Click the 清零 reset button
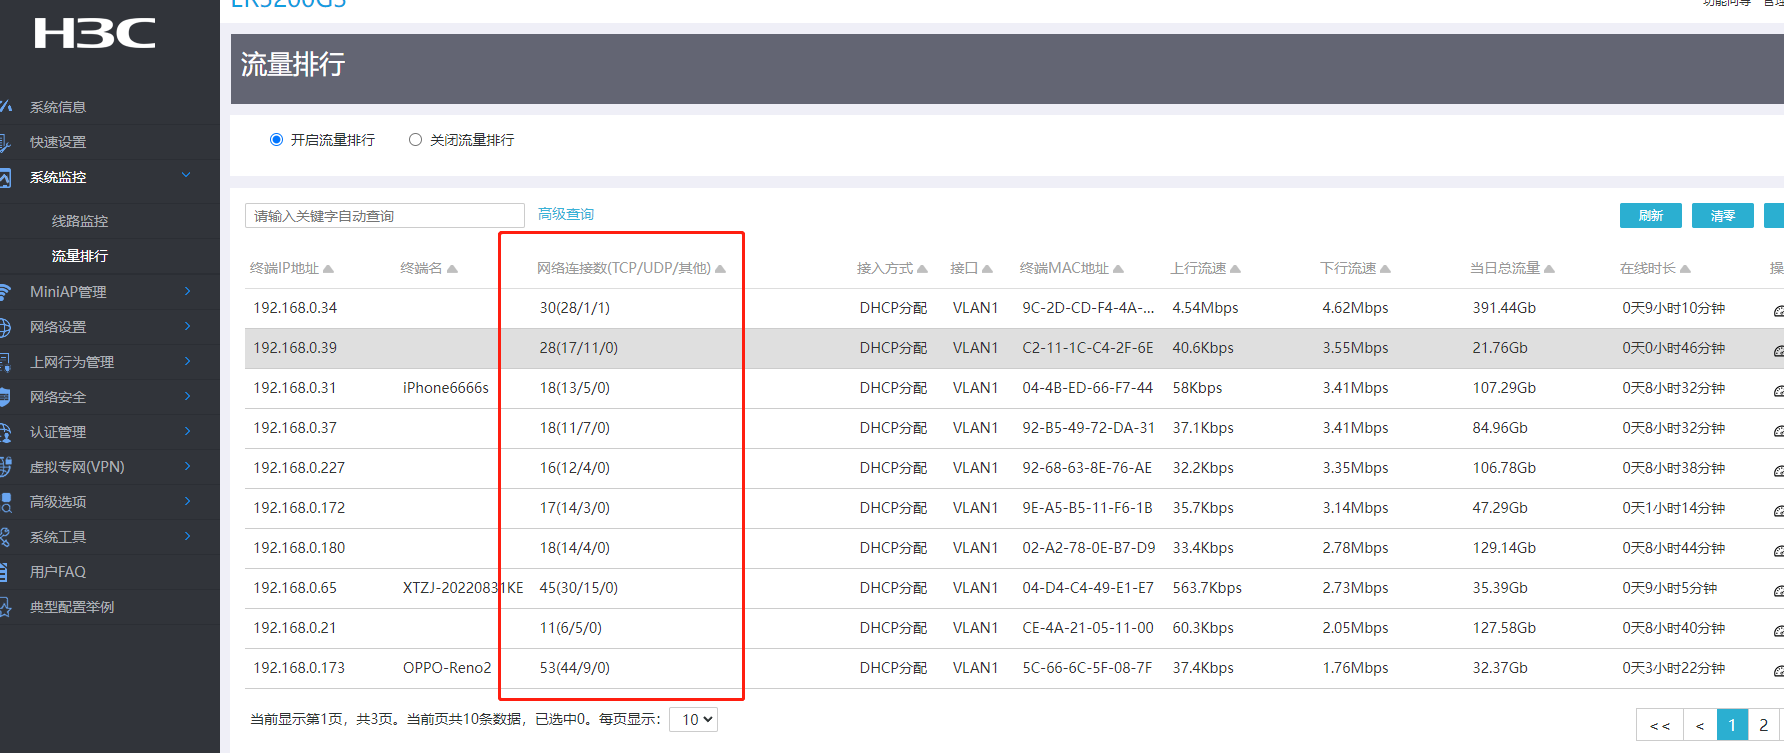Screen dimensions: 1784x753 click(x=1723, y=216)
